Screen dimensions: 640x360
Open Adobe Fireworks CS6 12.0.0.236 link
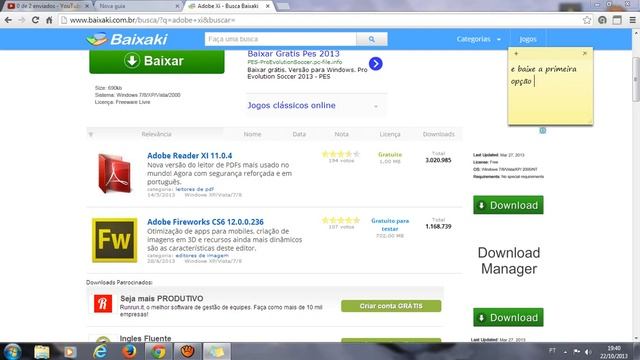coord(205,222)
